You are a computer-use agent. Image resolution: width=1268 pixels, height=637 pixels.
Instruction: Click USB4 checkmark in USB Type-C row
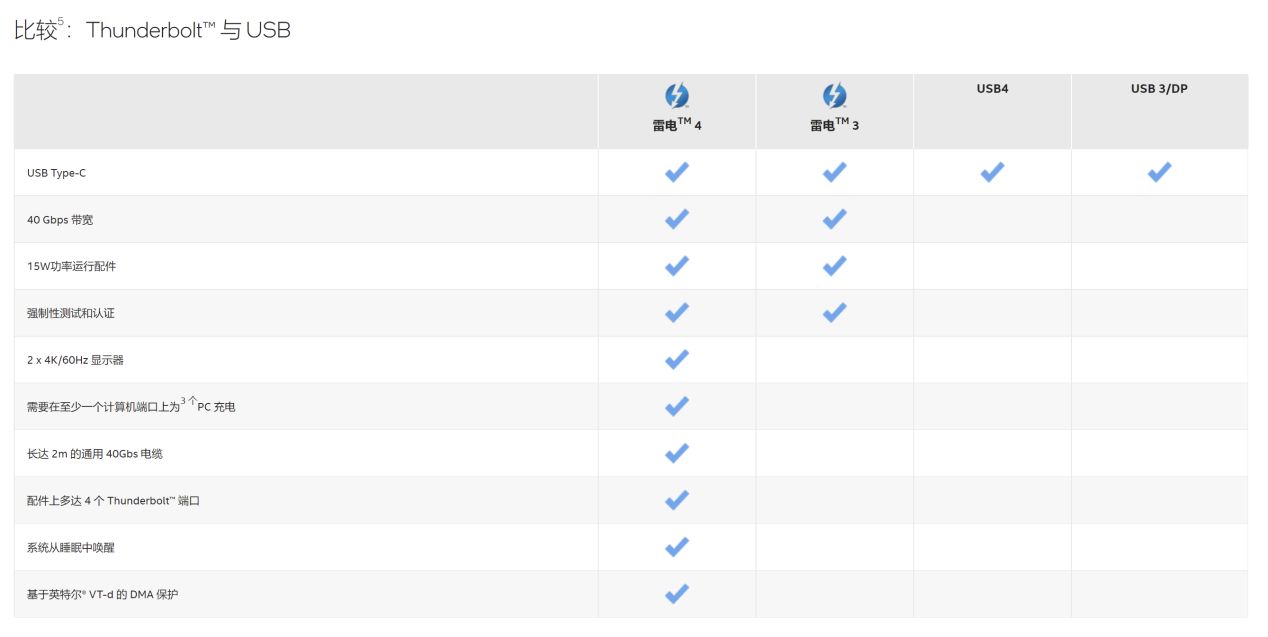(x=992, y=172)
